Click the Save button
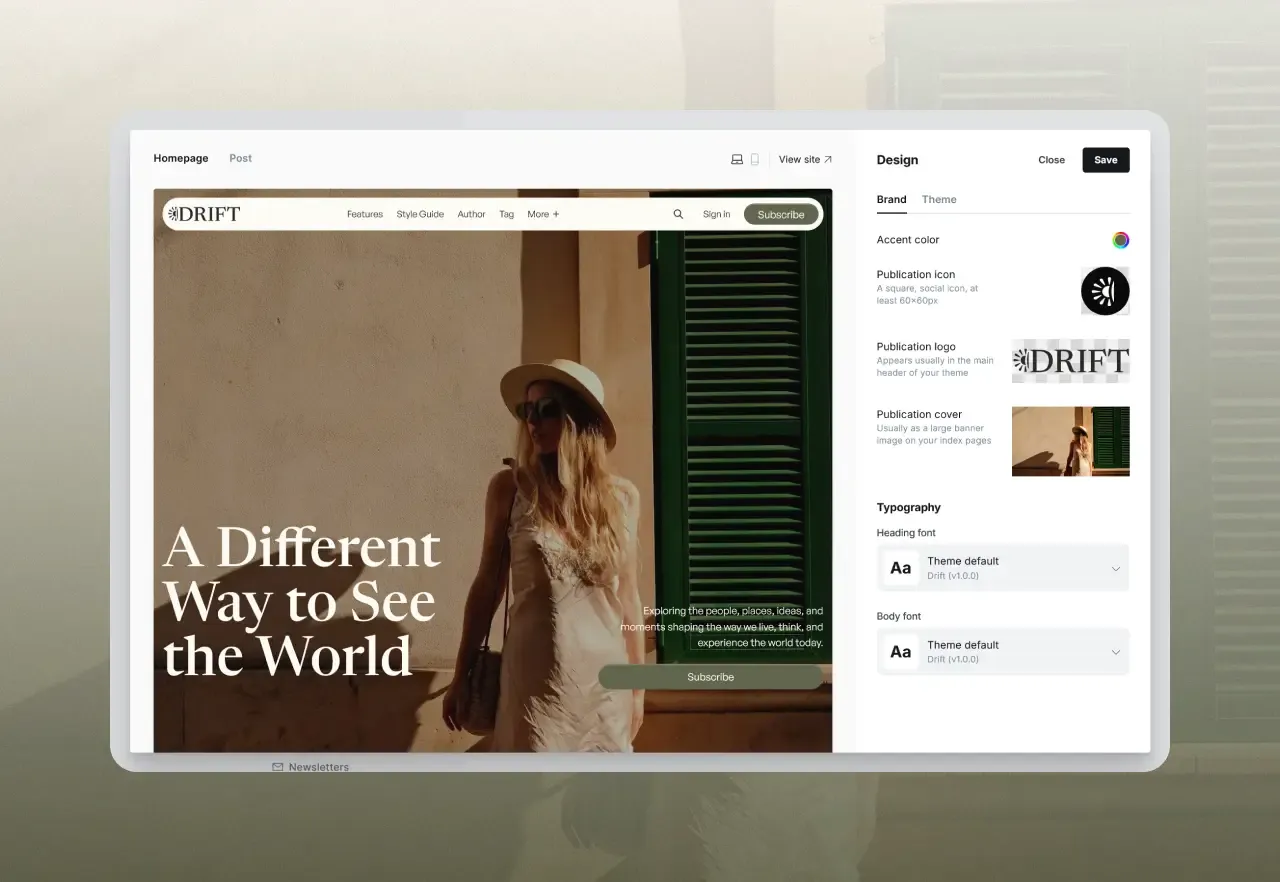Viewport: 1280px width, 882px height. pyautogui.click(x=1106, y=160)
